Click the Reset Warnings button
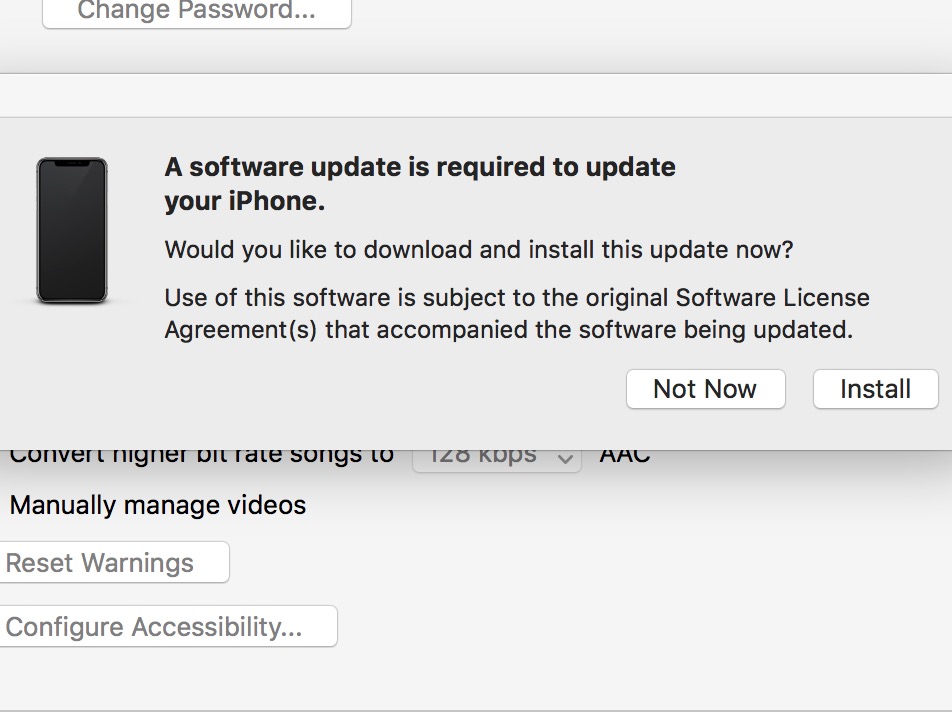Screen dimensions: 952x714 (x=114, y=562)
